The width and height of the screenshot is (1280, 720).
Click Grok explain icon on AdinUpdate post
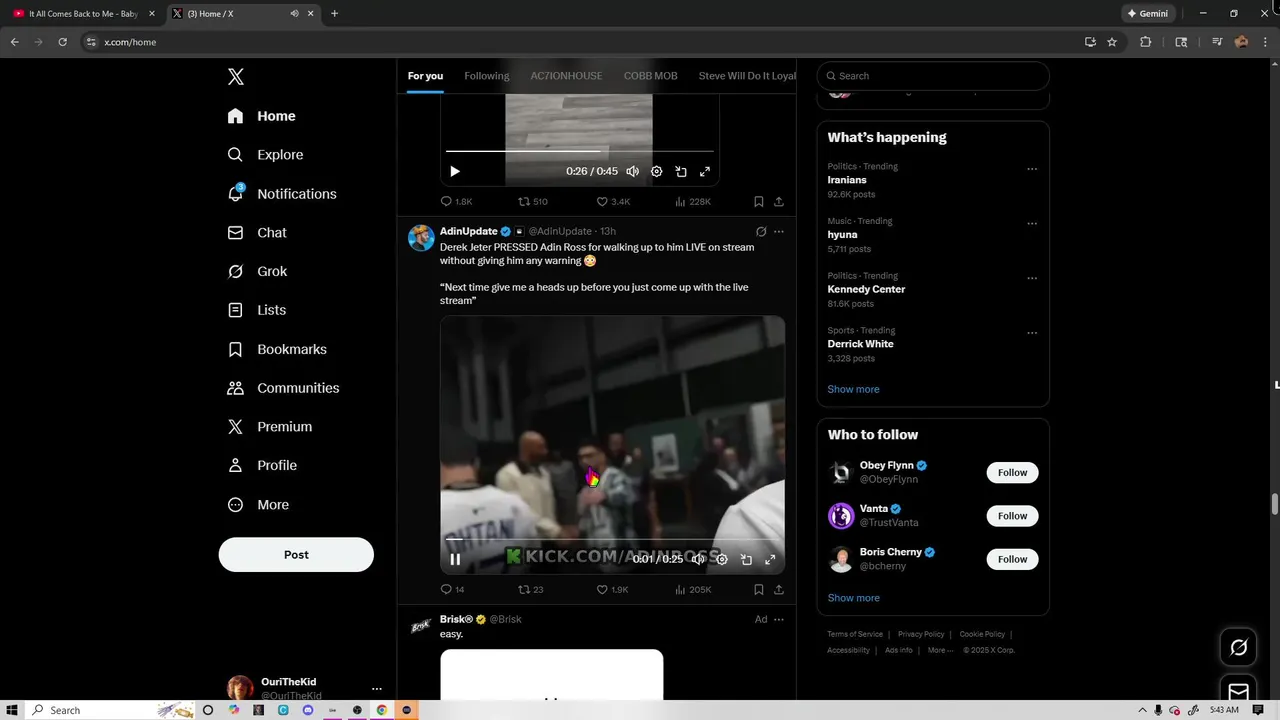click(x=761, y=231)
